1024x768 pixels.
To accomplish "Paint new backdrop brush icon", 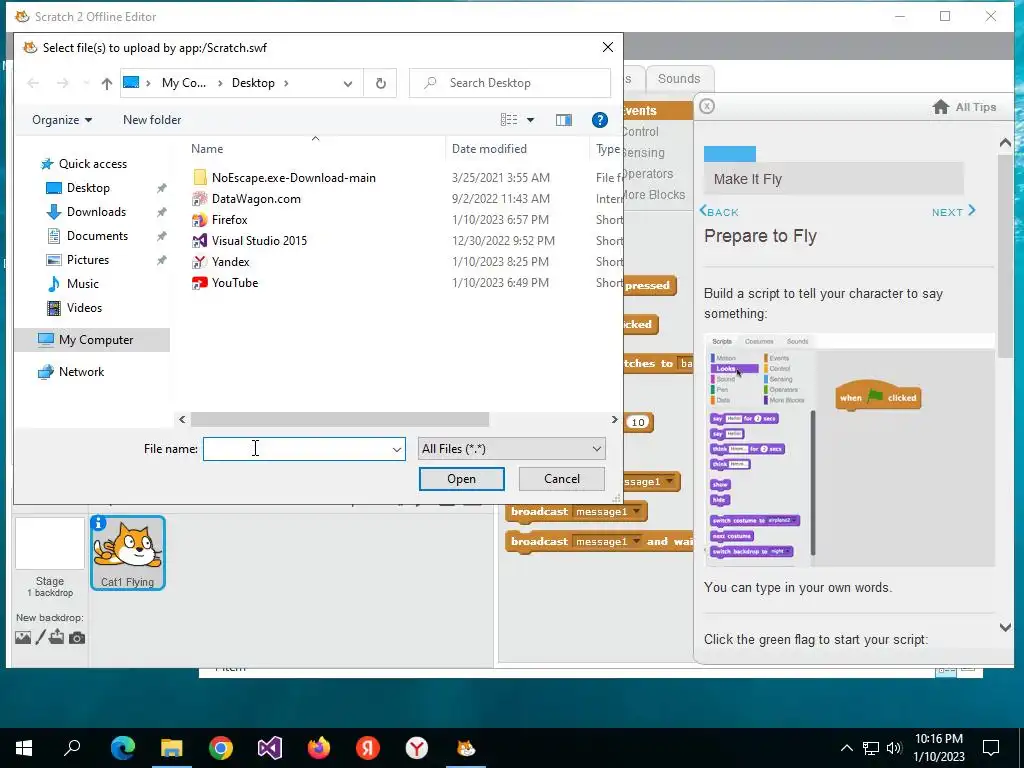I will click(x=40, y=637).
